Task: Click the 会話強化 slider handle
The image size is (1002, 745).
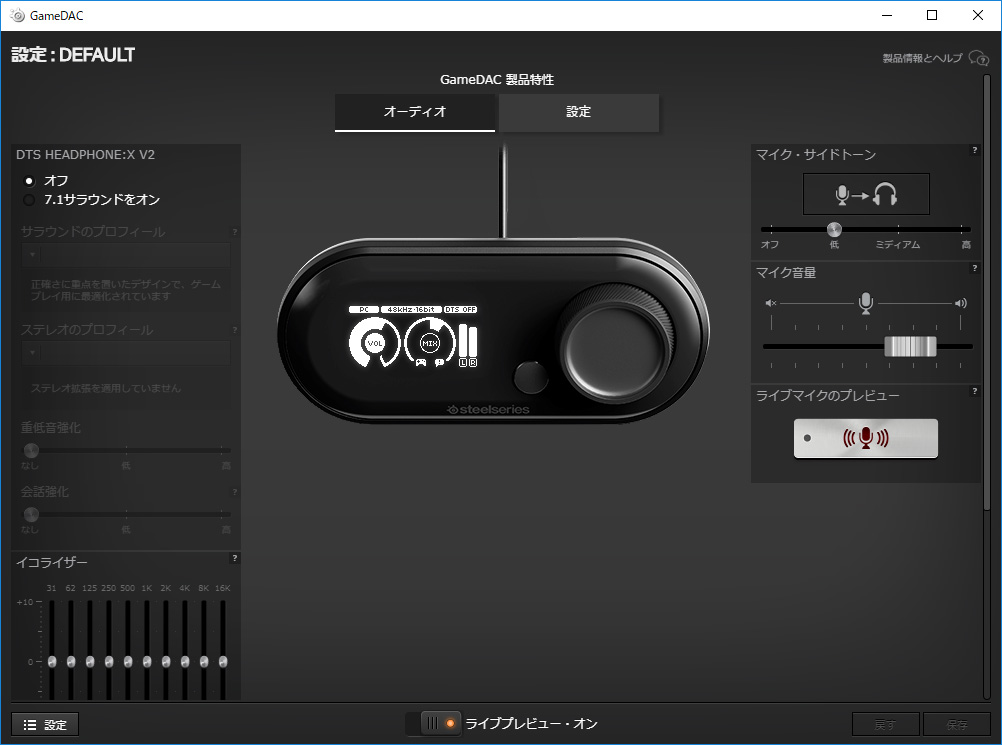Action: [x=31, y=514]
